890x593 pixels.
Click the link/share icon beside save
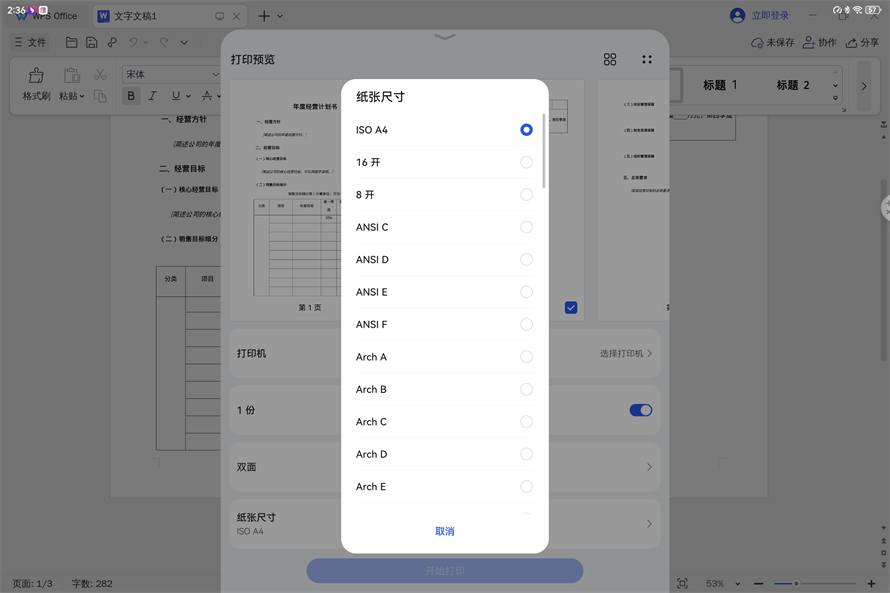click(112, 43)
